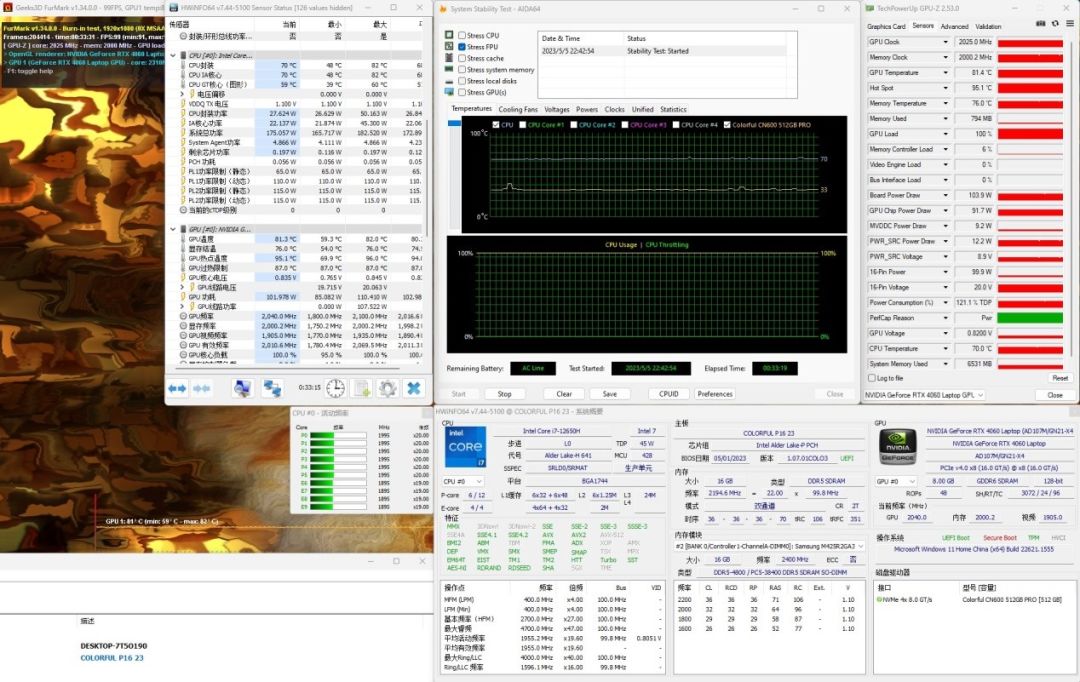Open GPU Clock sensor dropdown arrow
This screenshot has width=1080, height=682.
coord(945,42)
